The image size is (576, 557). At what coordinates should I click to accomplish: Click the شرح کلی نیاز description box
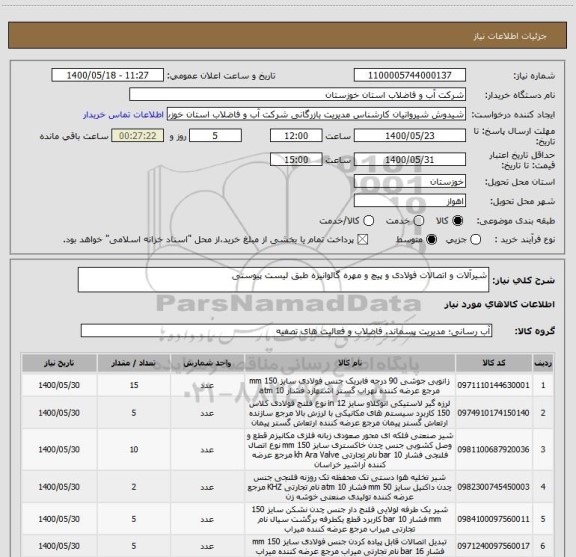(x=283, y=280)
